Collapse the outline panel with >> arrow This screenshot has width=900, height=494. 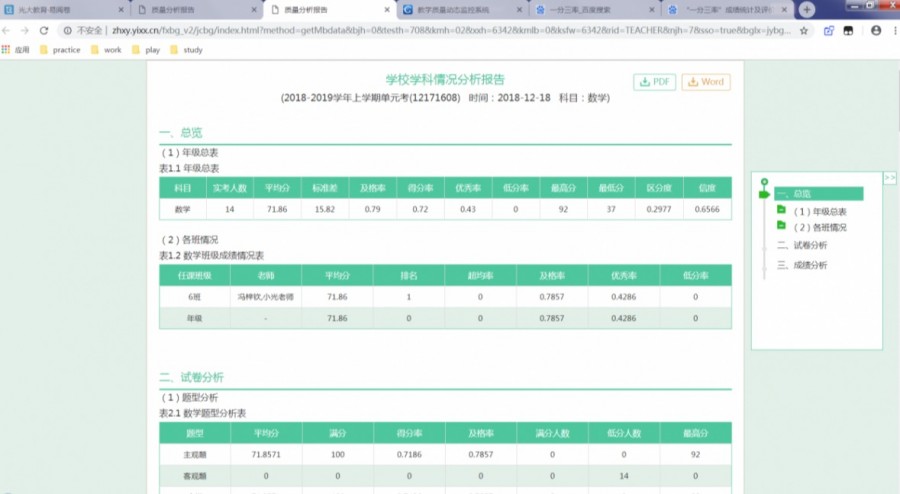[889, 178]
